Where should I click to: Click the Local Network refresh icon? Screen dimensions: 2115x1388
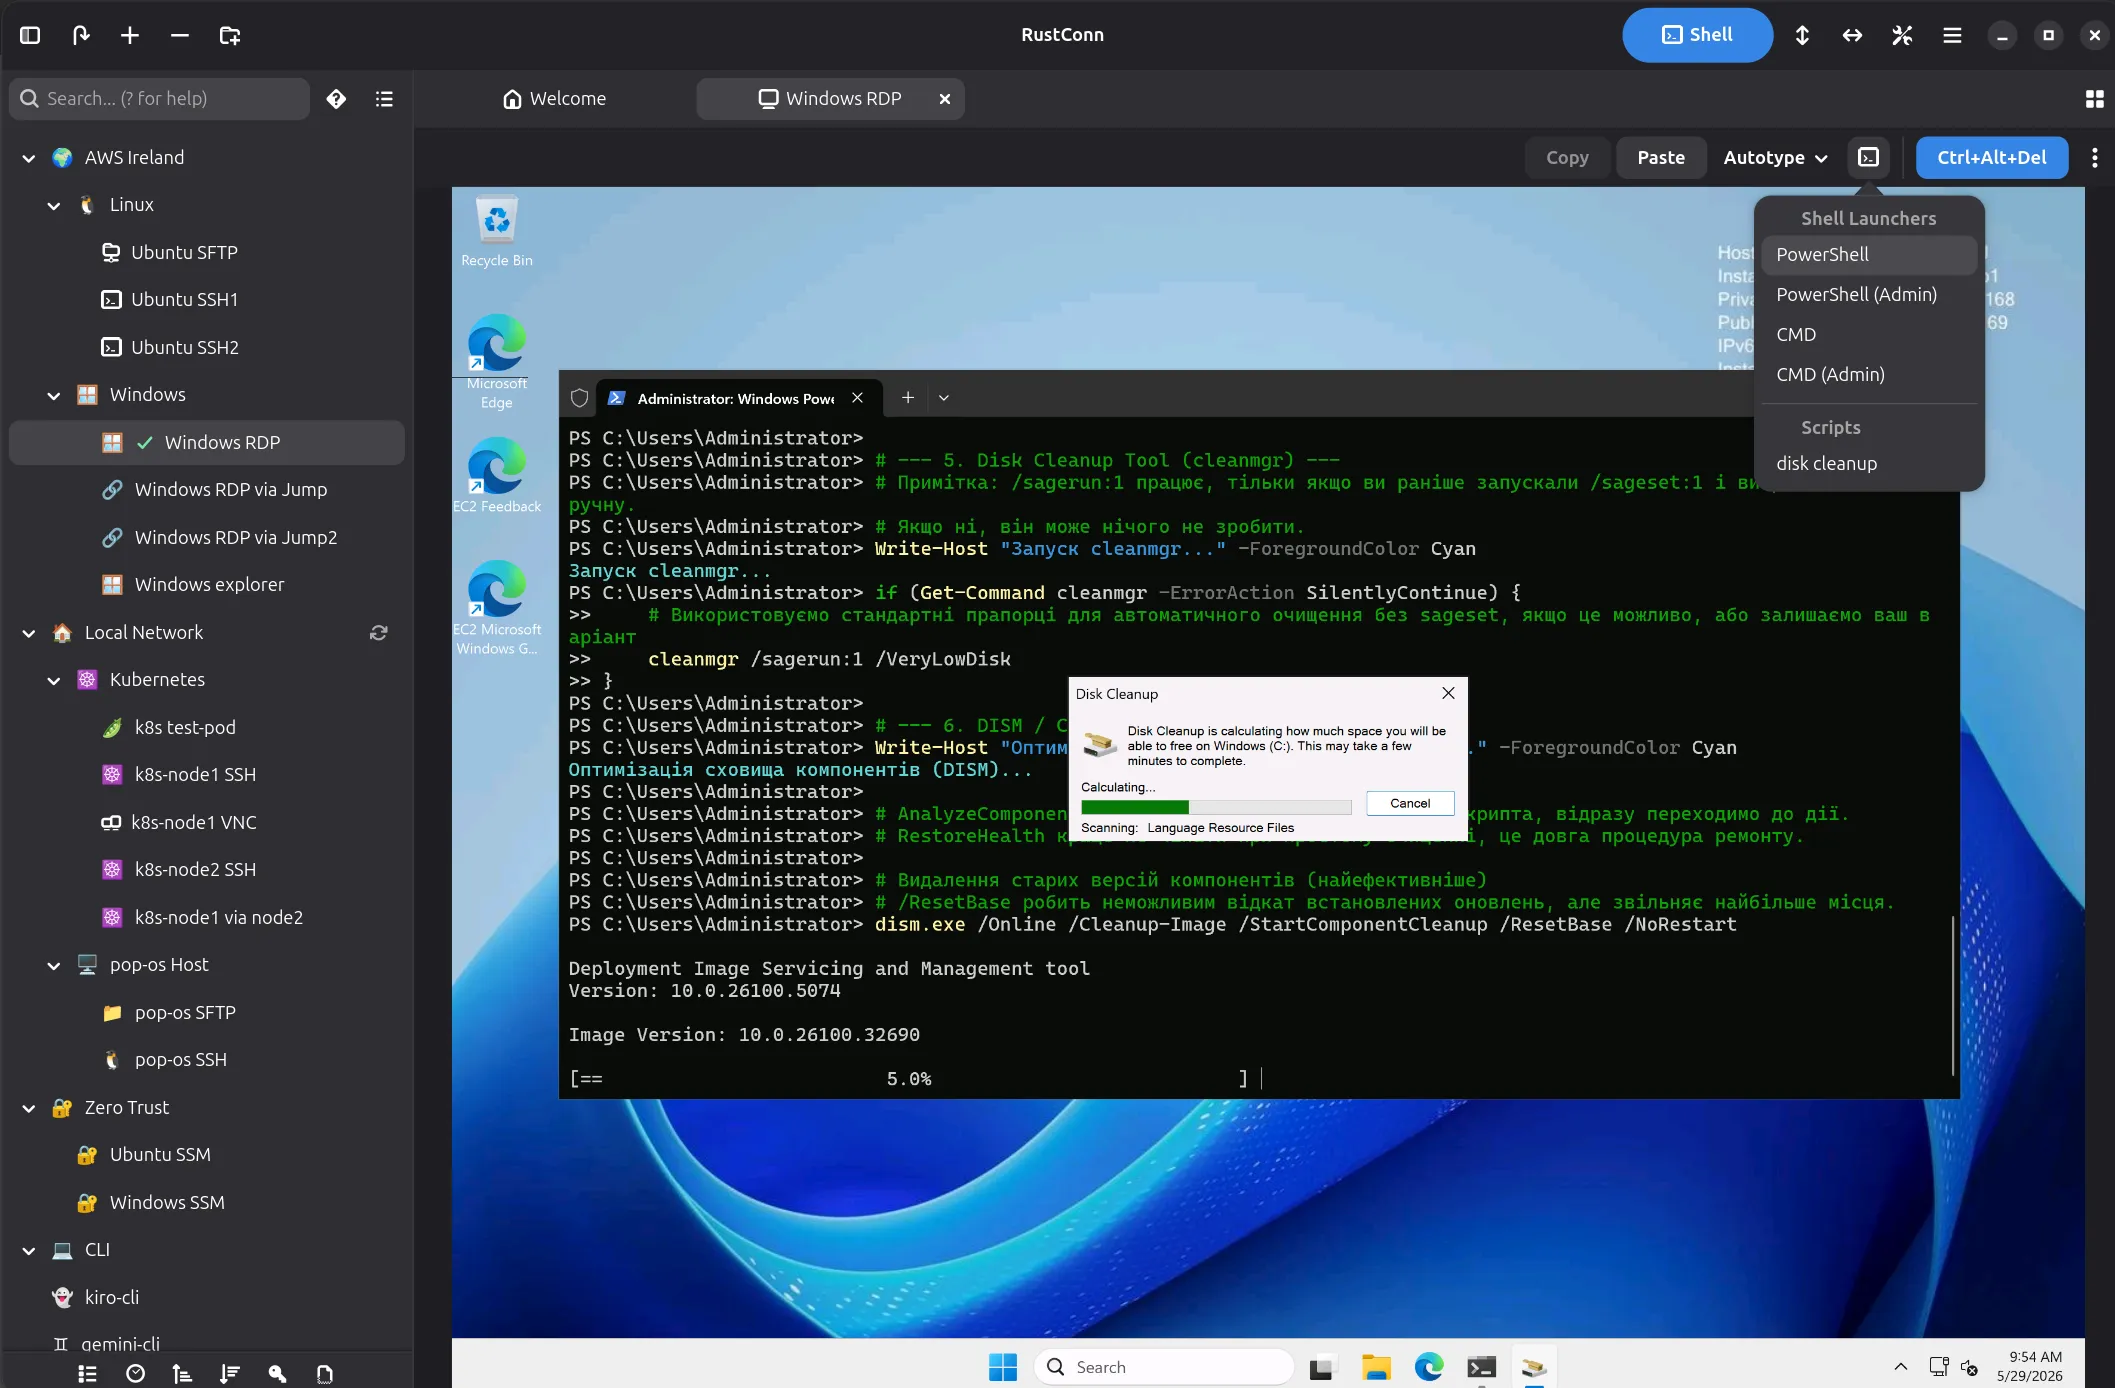tap(378, 632)
